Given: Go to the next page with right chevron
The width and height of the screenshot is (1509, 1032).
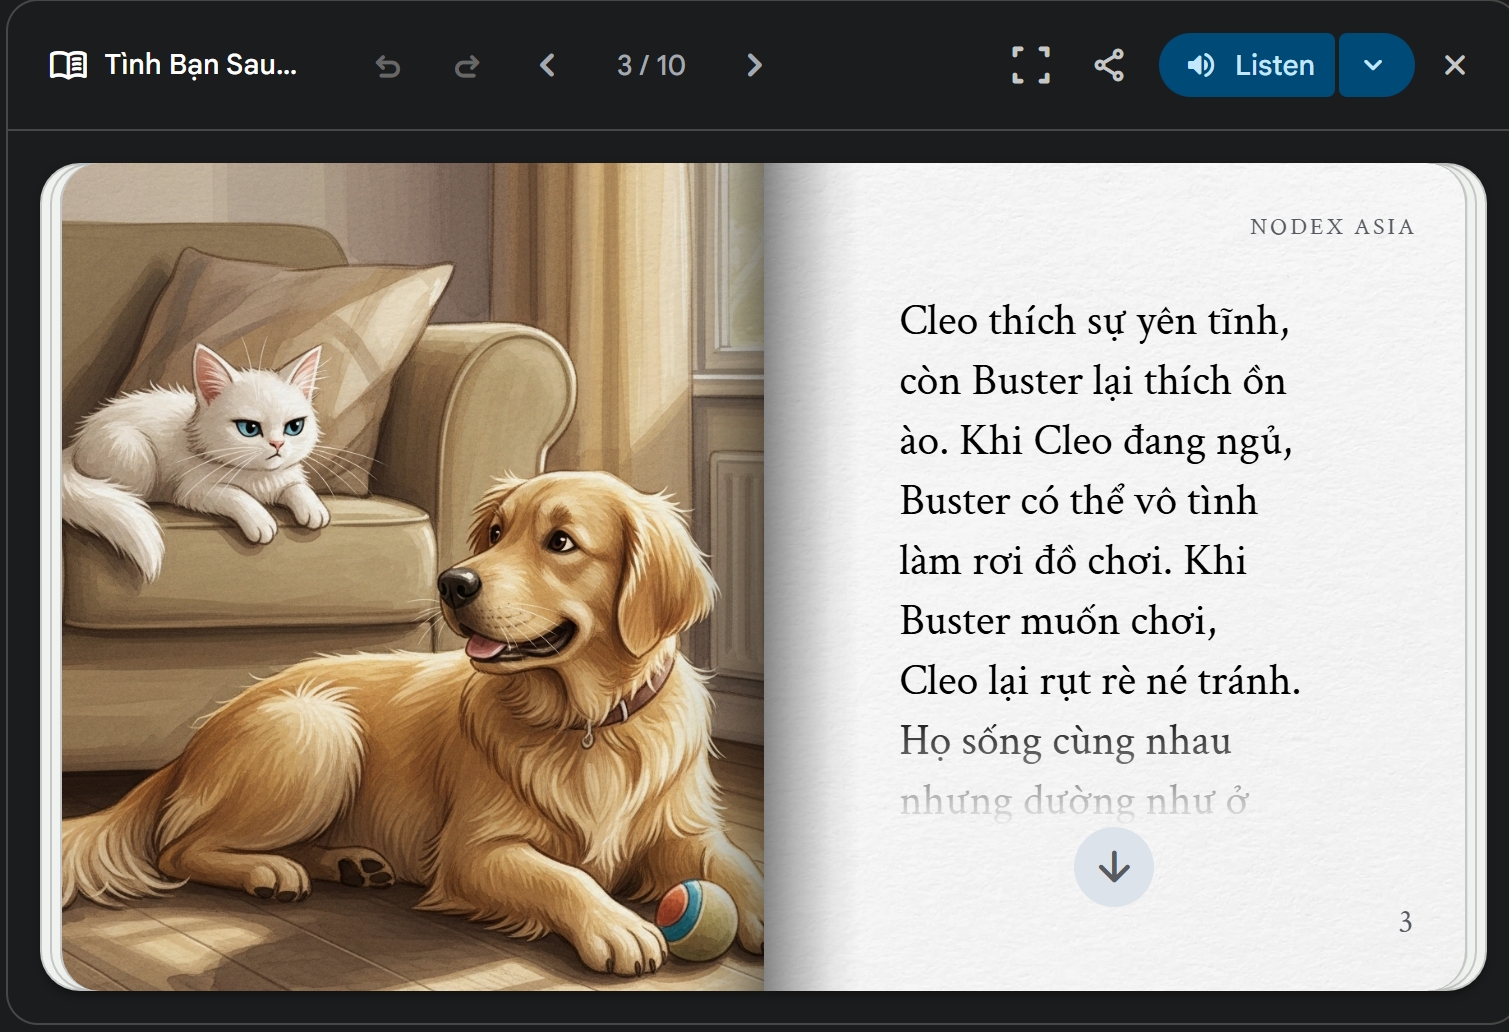Looking at the screenshot, I should [755, 65].
